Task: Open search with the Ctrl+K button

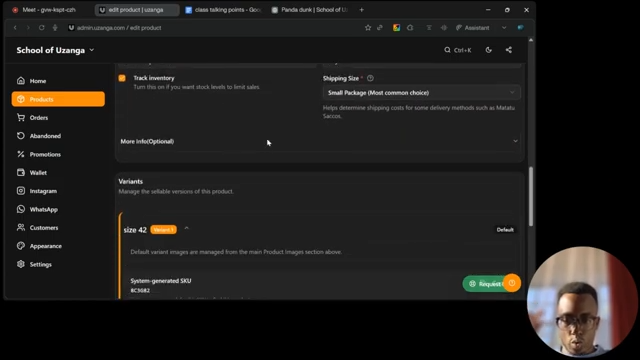Action: pyautogui.click(x=458, y=50)
